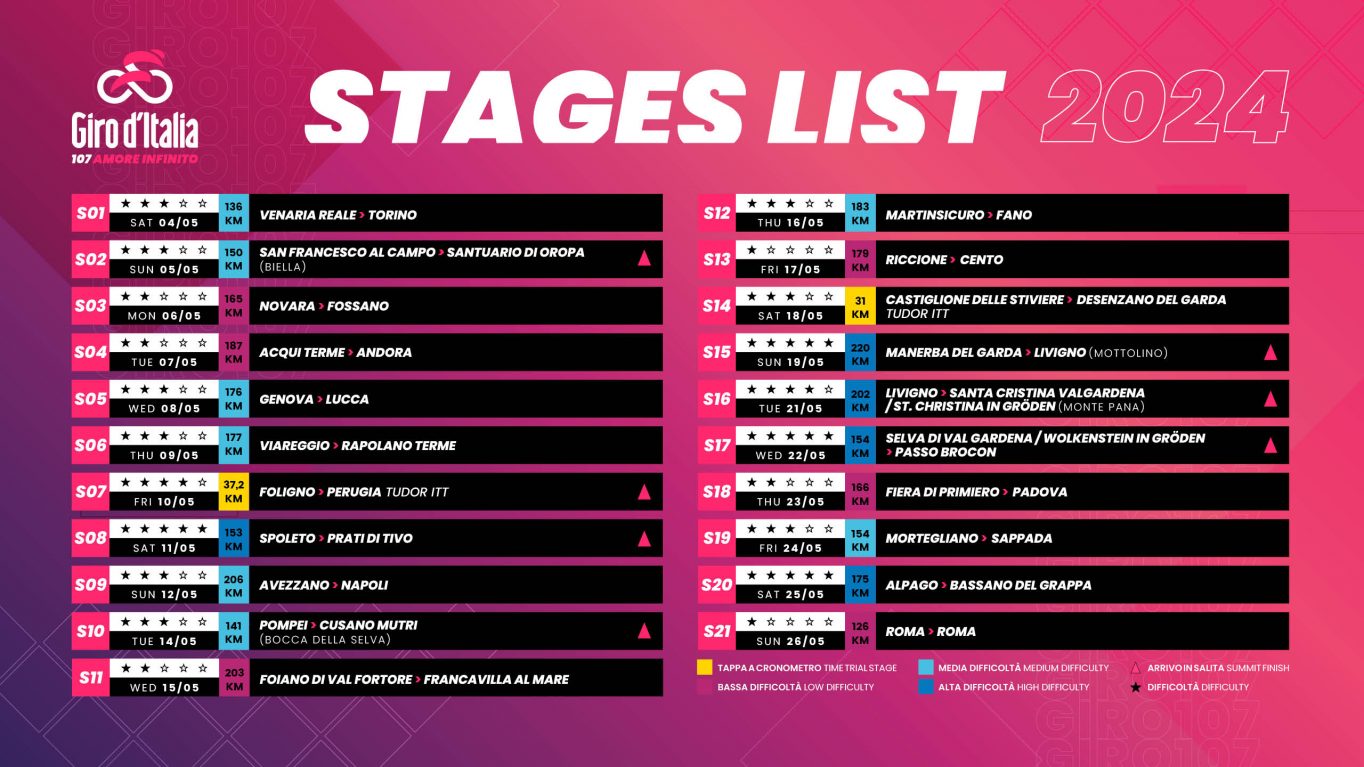
Task: Click the summit finish triangle in the legend
Action: [x=1135, y=668]
